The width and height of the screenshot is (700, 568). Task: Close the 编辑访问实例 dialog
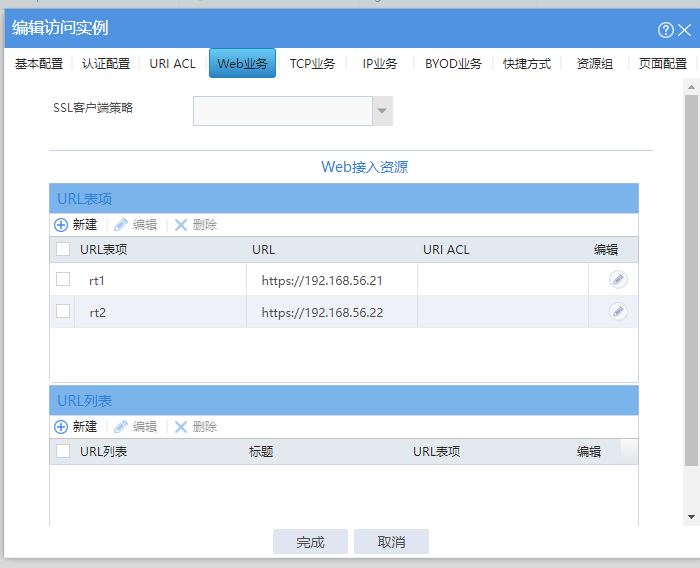point(684,30)
